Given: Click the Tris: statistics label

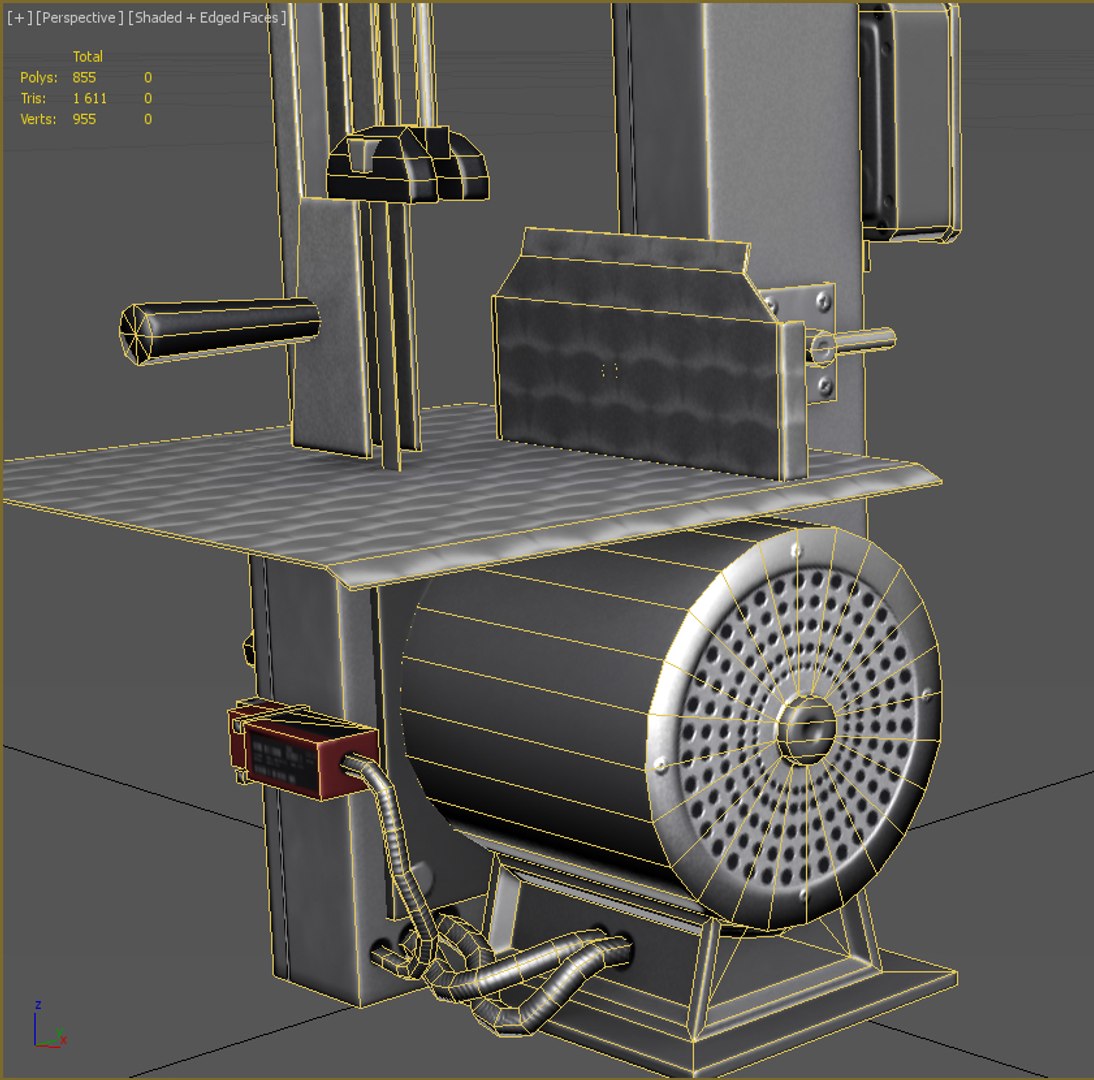Looking at the screenshot, I should pos(33,98).
